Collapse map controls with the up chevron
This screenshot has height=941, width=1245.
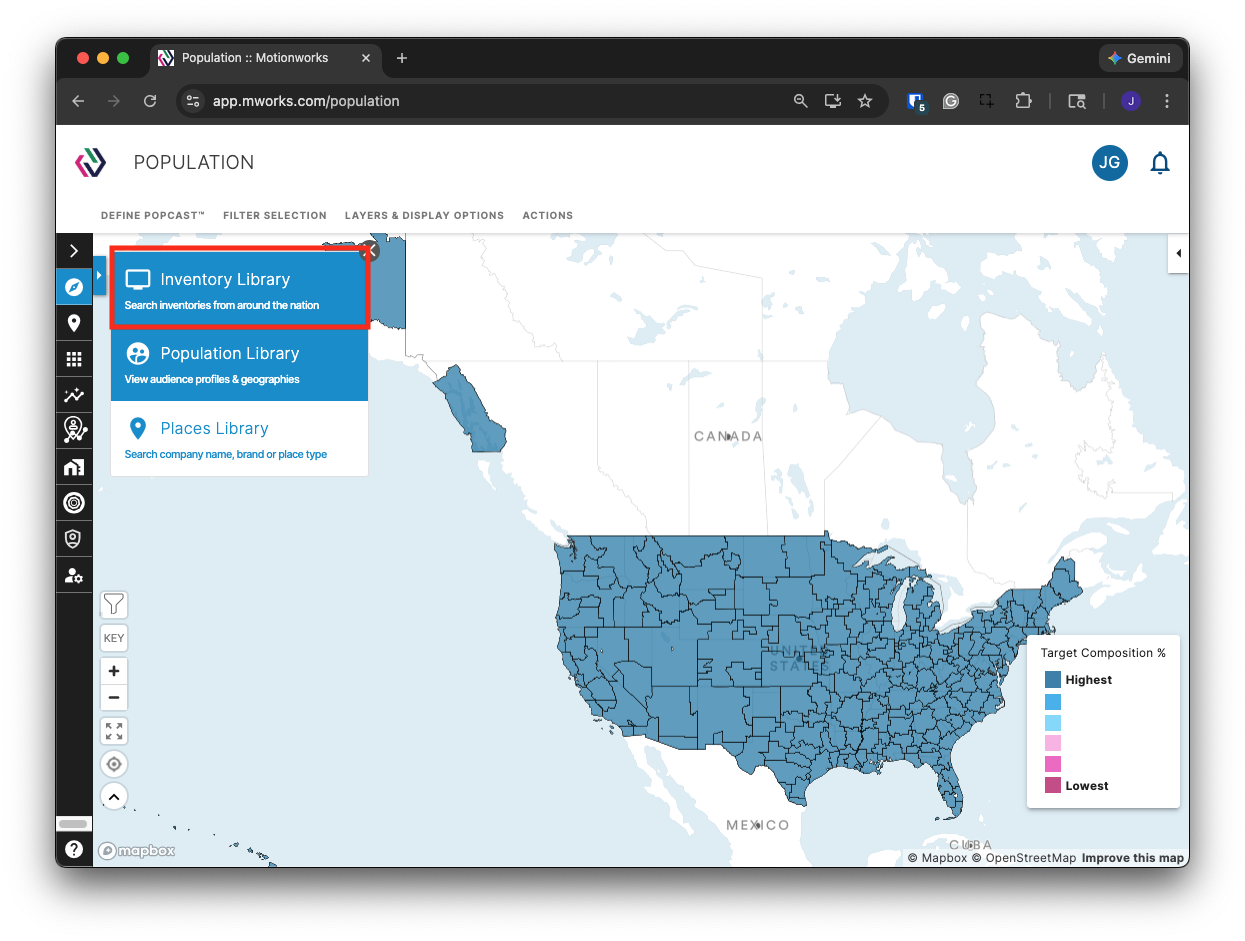(114, 797)
